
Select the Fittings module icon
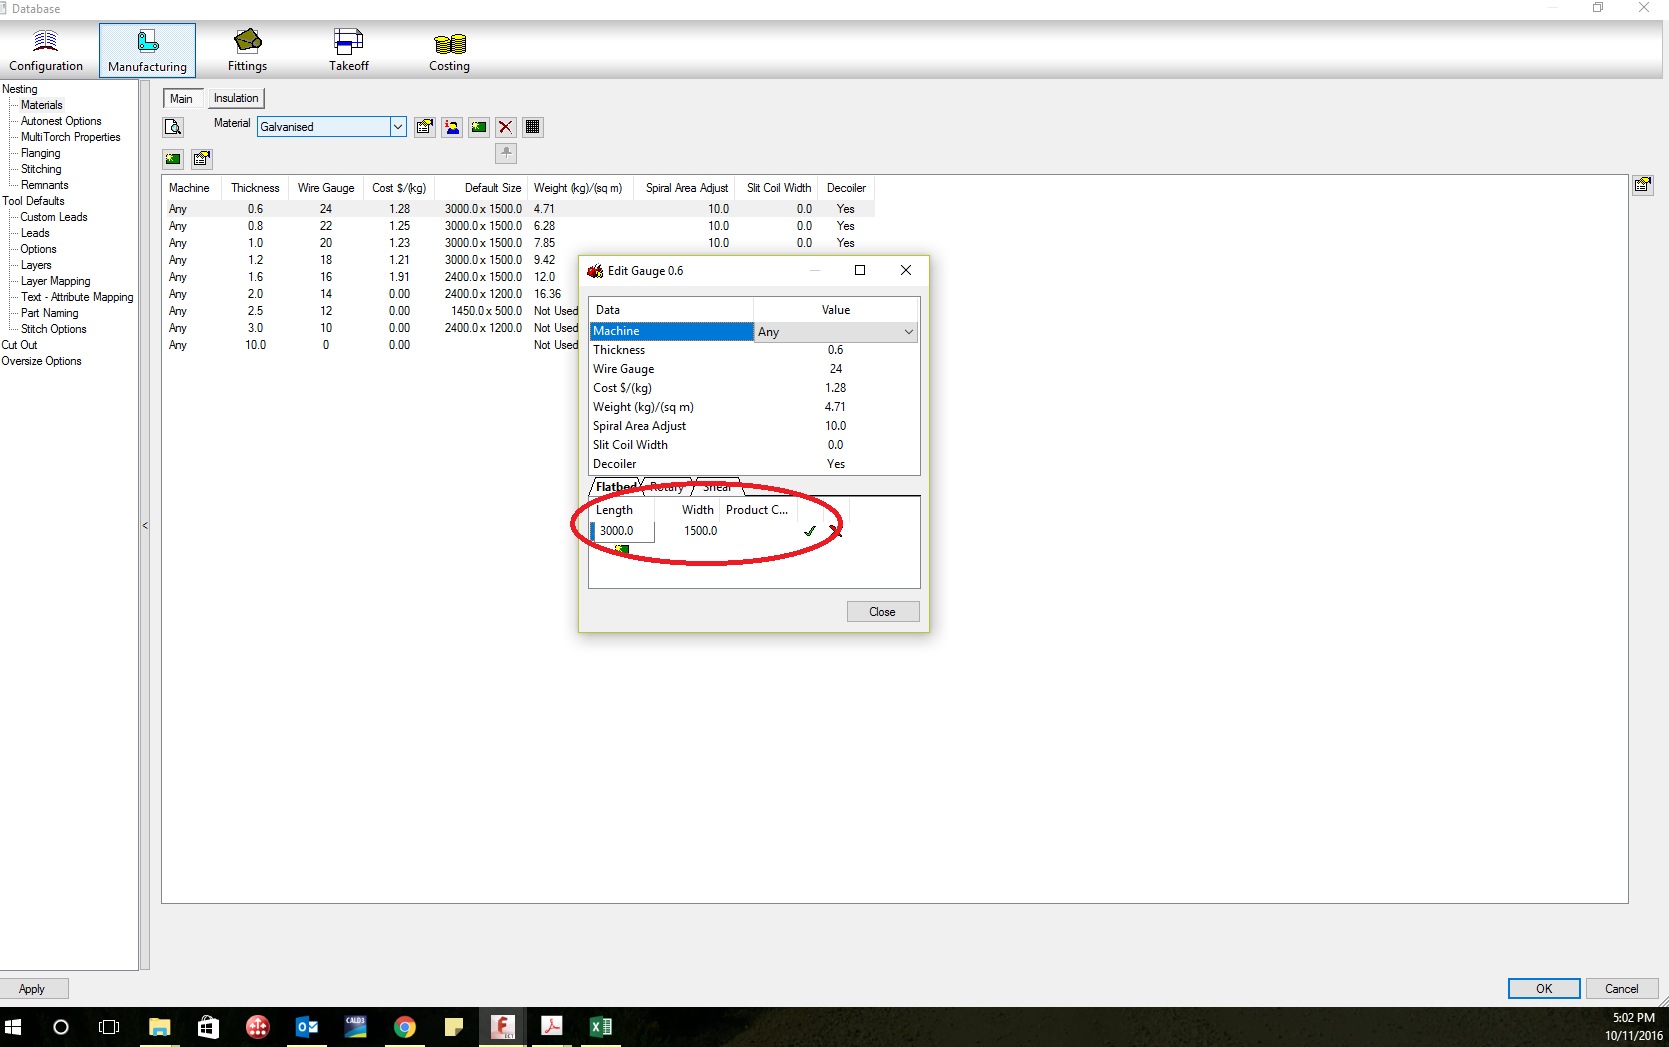(246, 48)
